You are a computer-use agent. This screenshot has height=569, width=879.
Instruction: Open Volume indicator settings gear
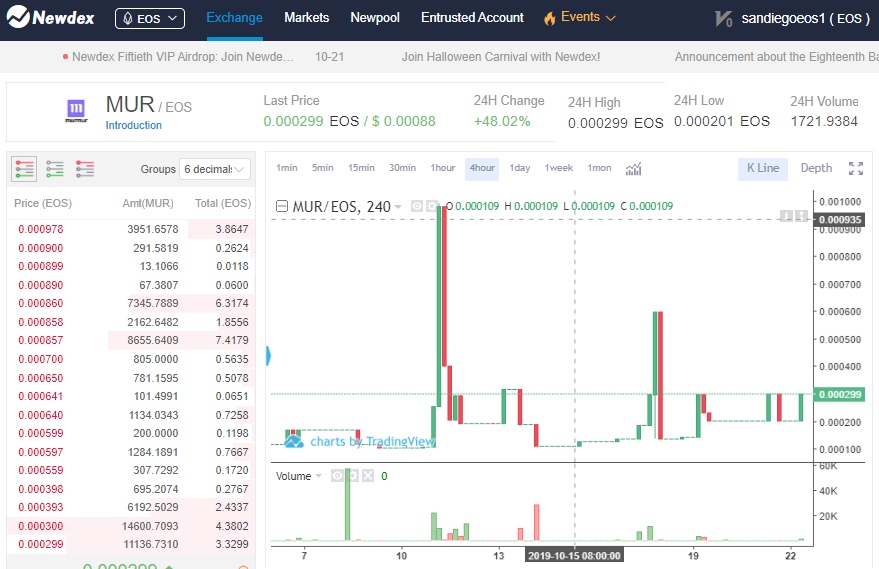coord(353,476)
